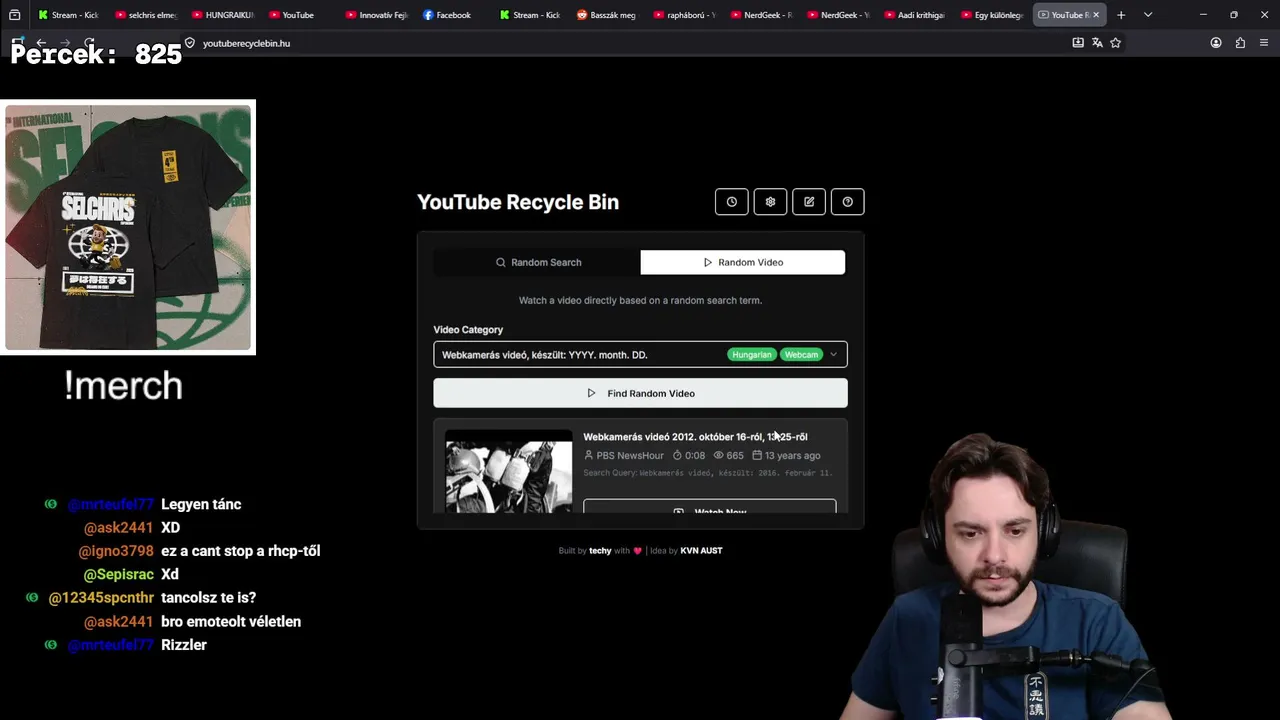1280x720 pixels.
Task: Switch to the Egy különleges browser tab
Action: tap(992, 15)
